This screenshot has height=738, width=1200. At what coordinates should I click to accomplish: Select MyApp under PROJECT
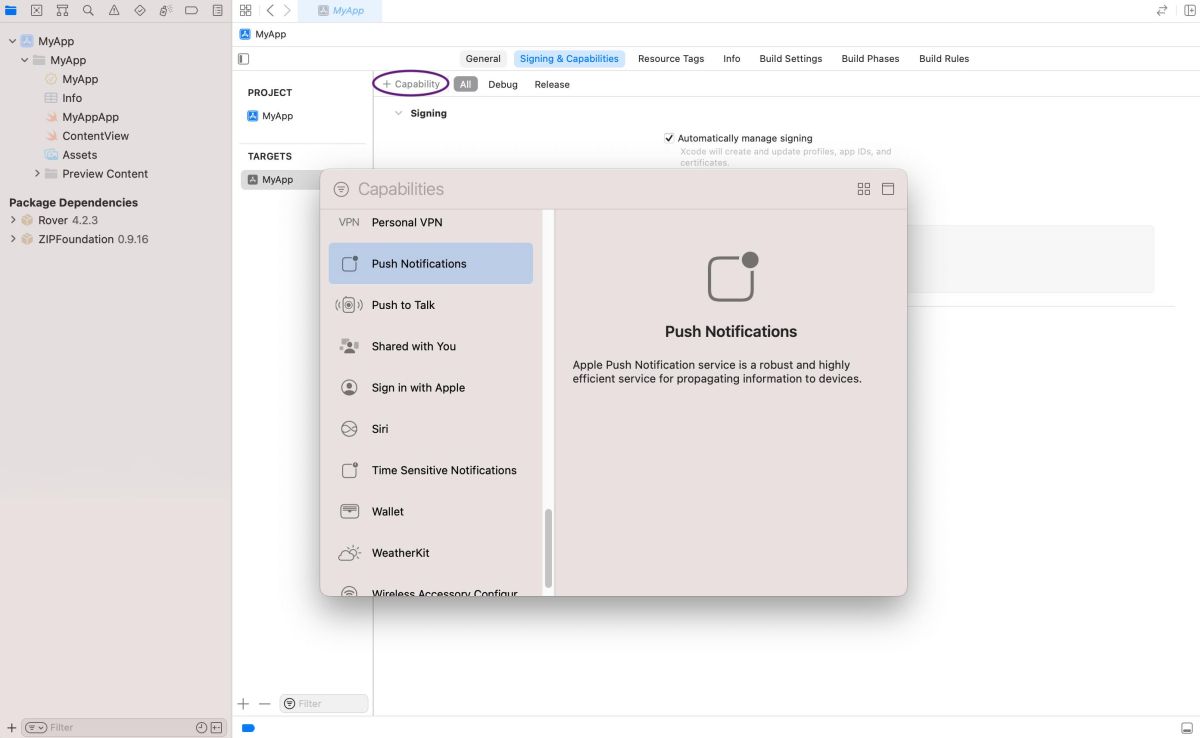pos(270,116)
